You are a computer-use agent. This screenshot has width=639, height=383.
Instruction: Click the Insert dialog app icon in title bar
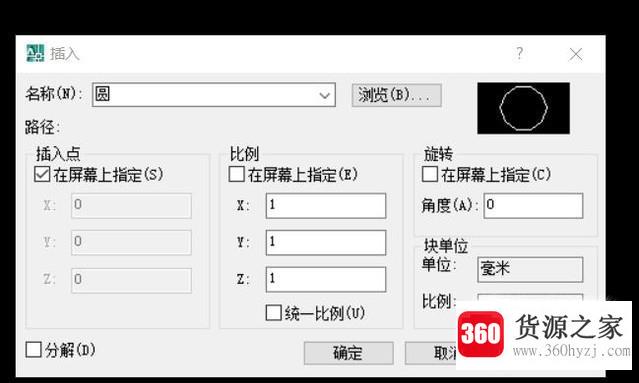coord(35,53)
